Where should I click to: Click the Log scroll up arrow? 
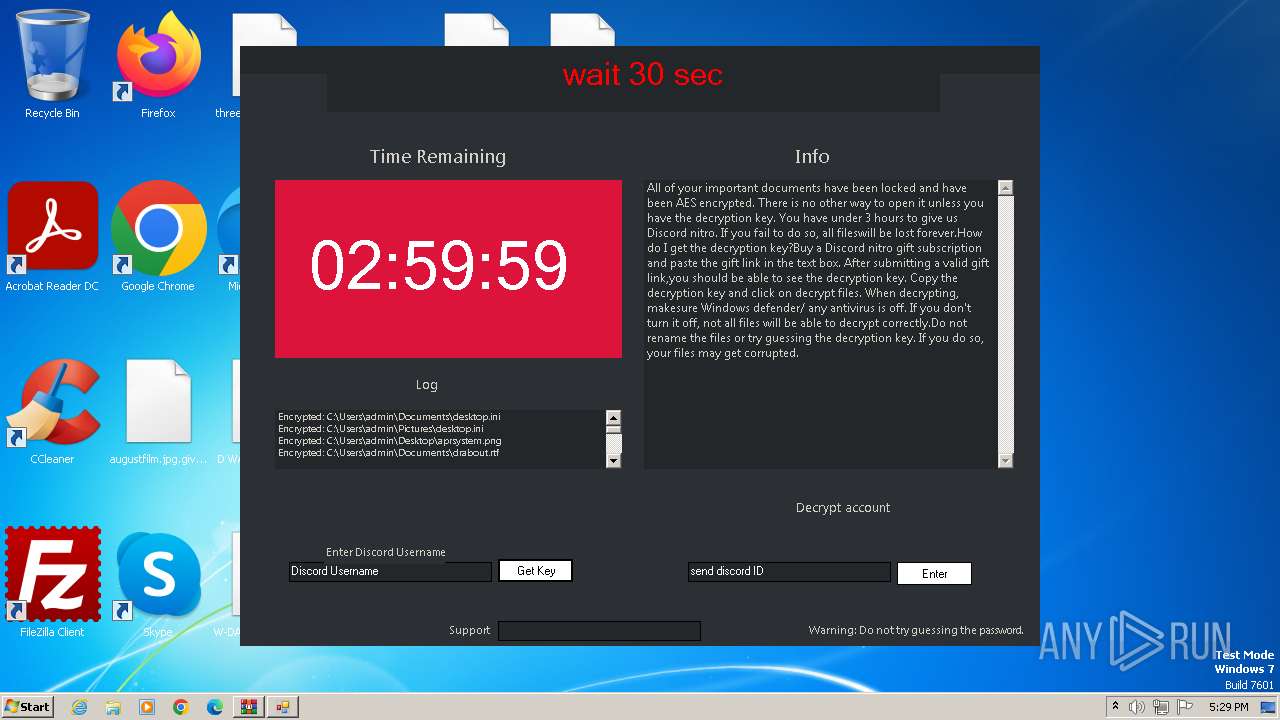pos(614,418)
